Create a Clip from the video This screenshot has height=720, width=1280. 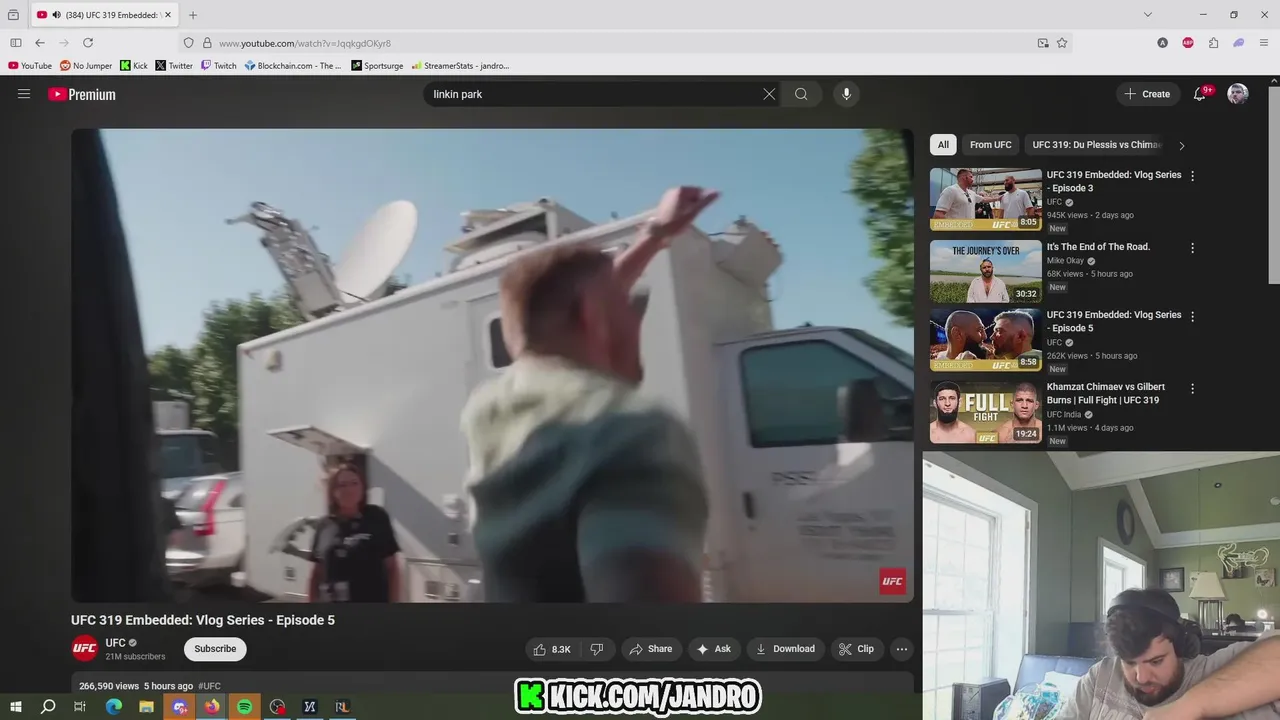(x=856, y=649)
